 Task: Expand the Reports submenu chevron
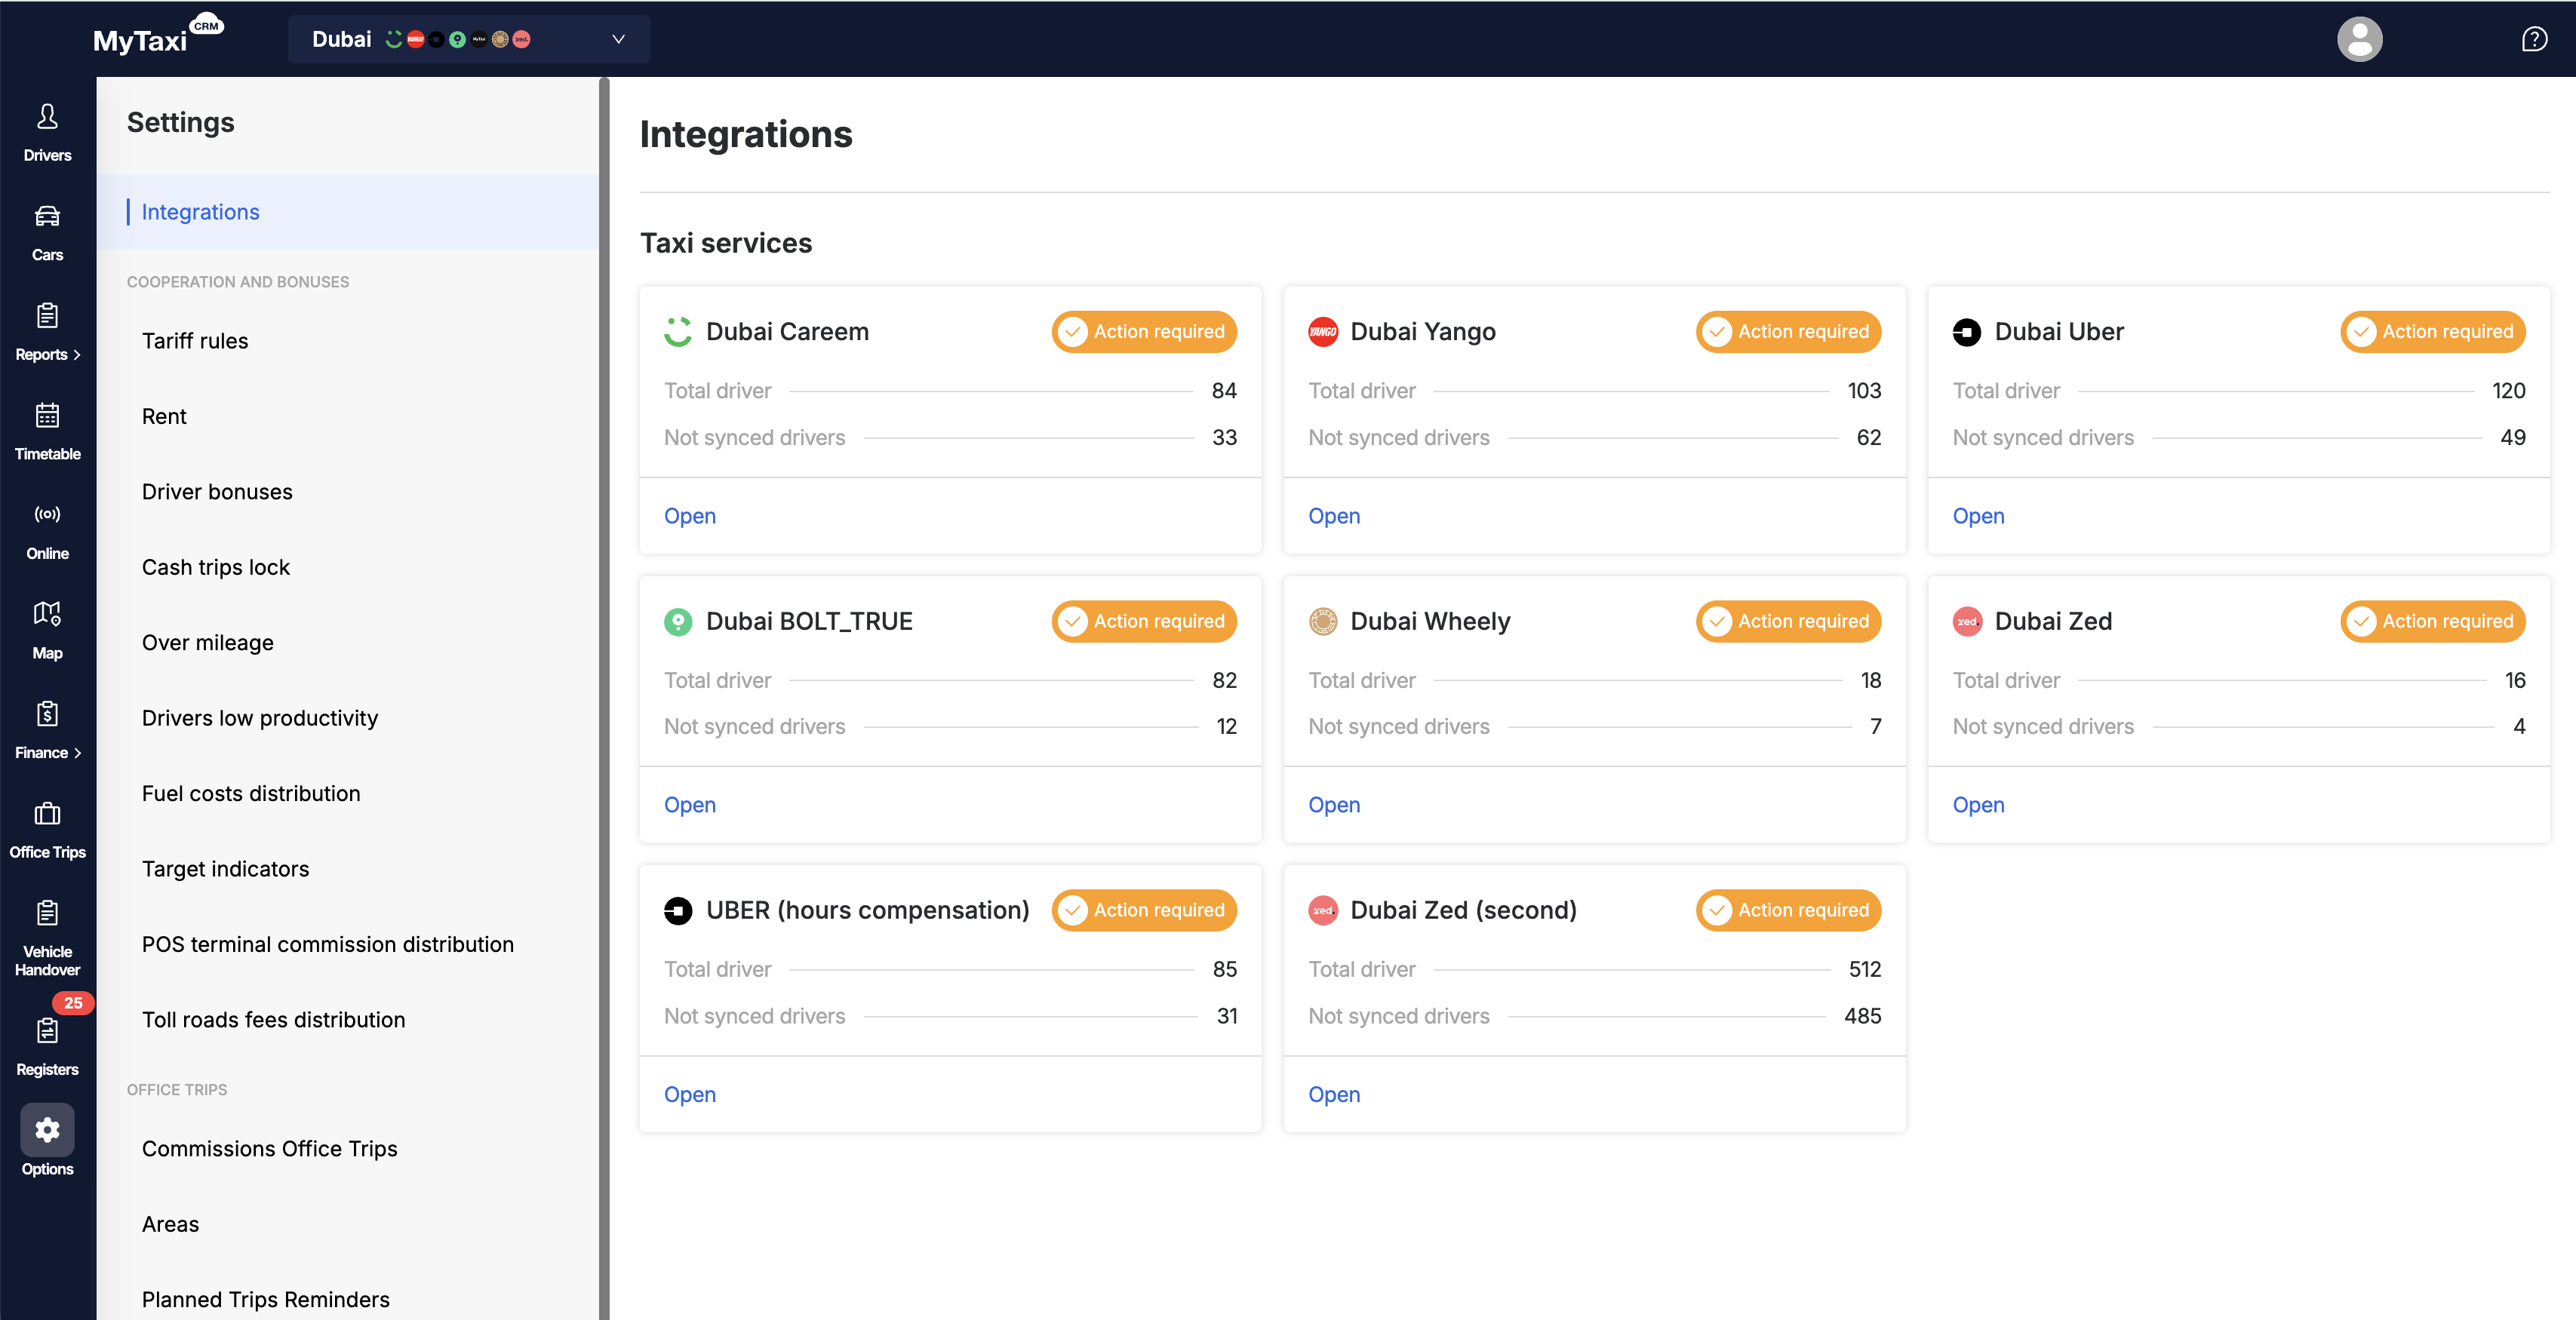(77, 355)
